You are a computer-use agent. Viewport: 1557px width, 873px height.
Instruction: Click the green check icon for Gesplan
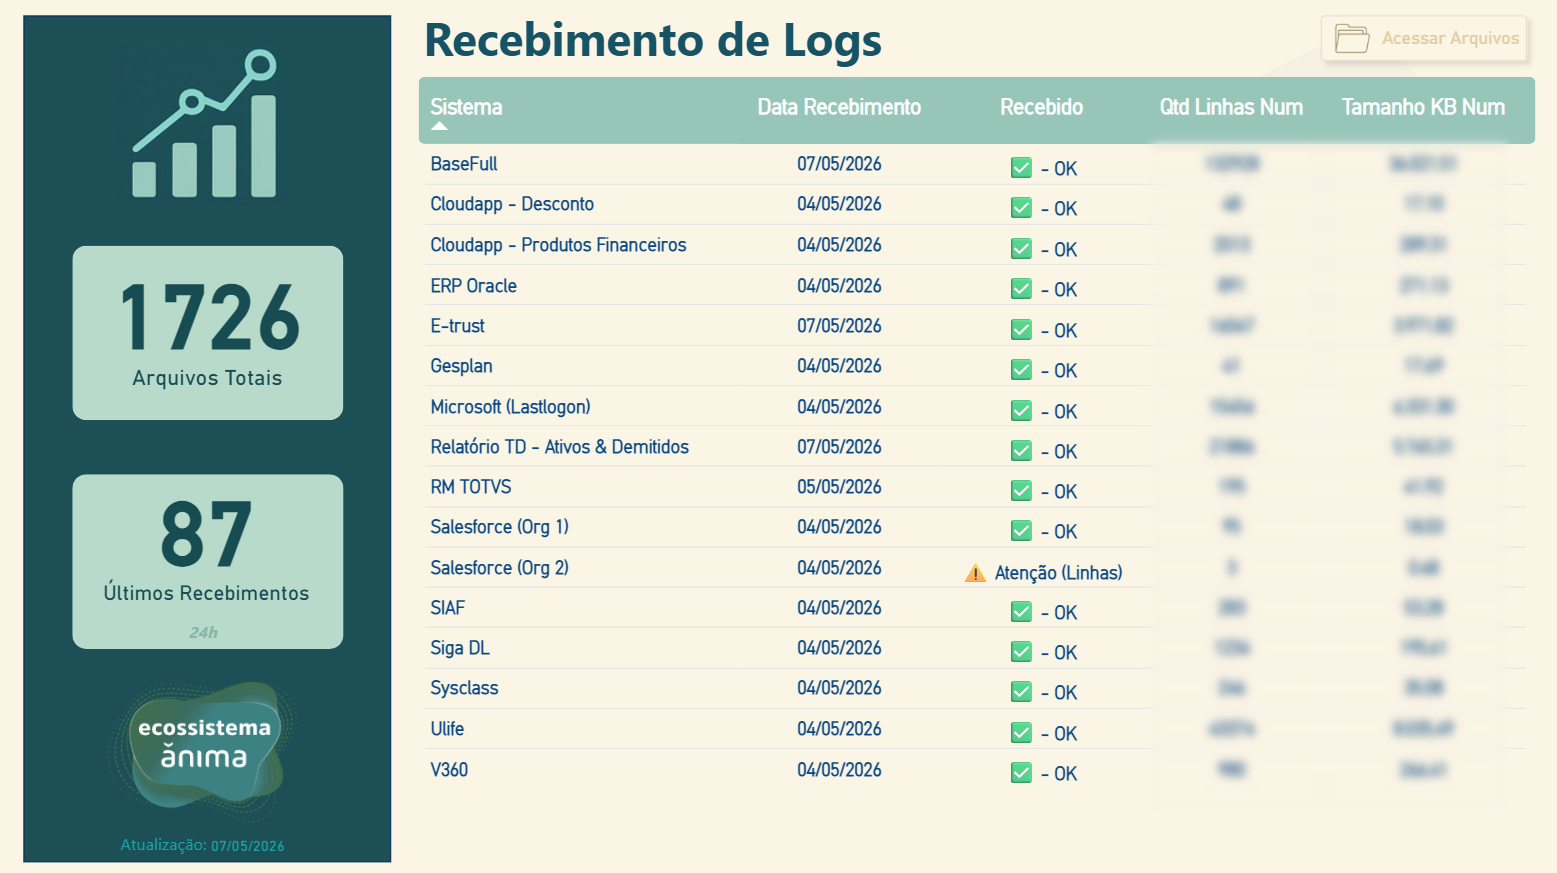pos(1021,370)
